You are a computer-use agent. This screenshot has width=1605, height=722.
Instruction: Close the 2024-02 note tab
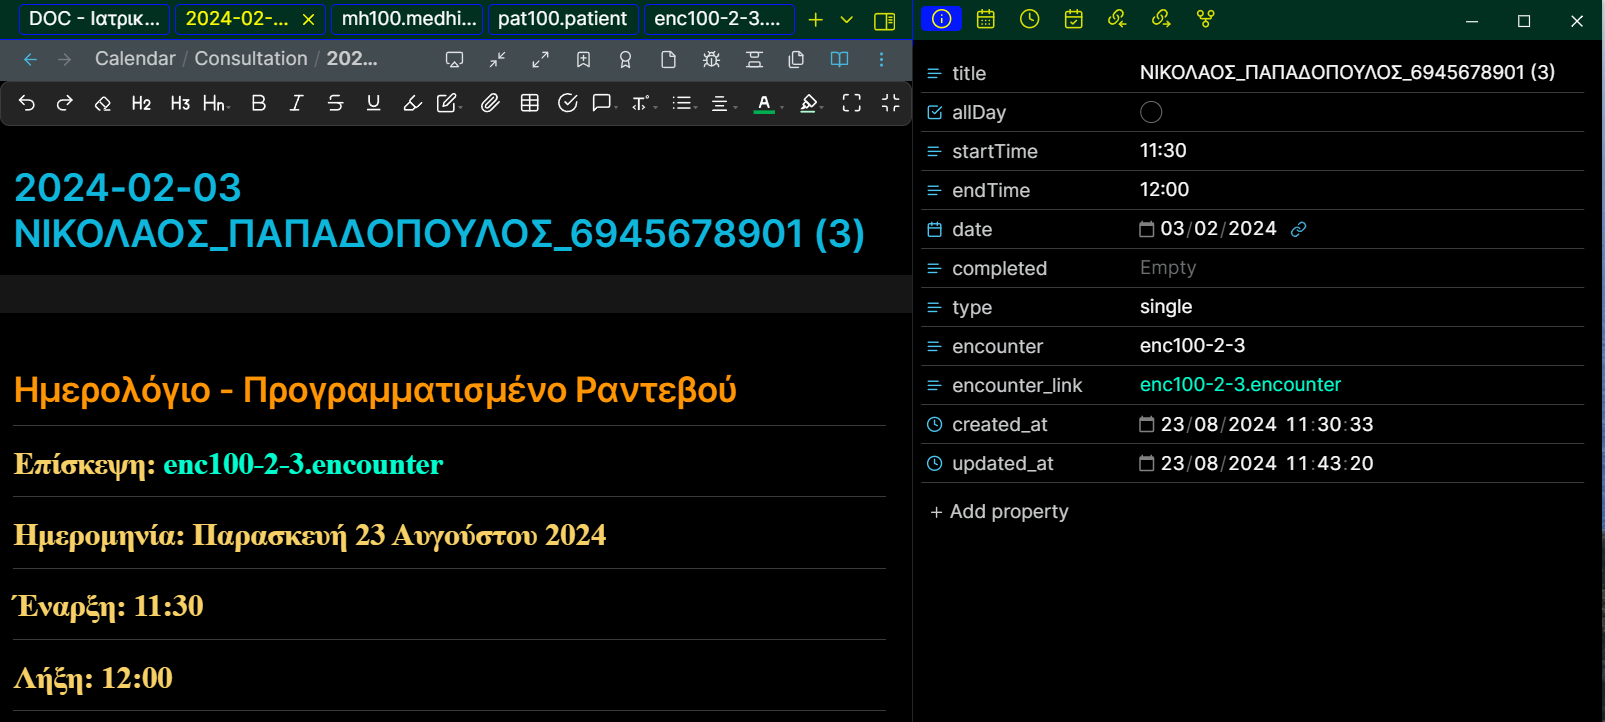[x=308, y=19]
